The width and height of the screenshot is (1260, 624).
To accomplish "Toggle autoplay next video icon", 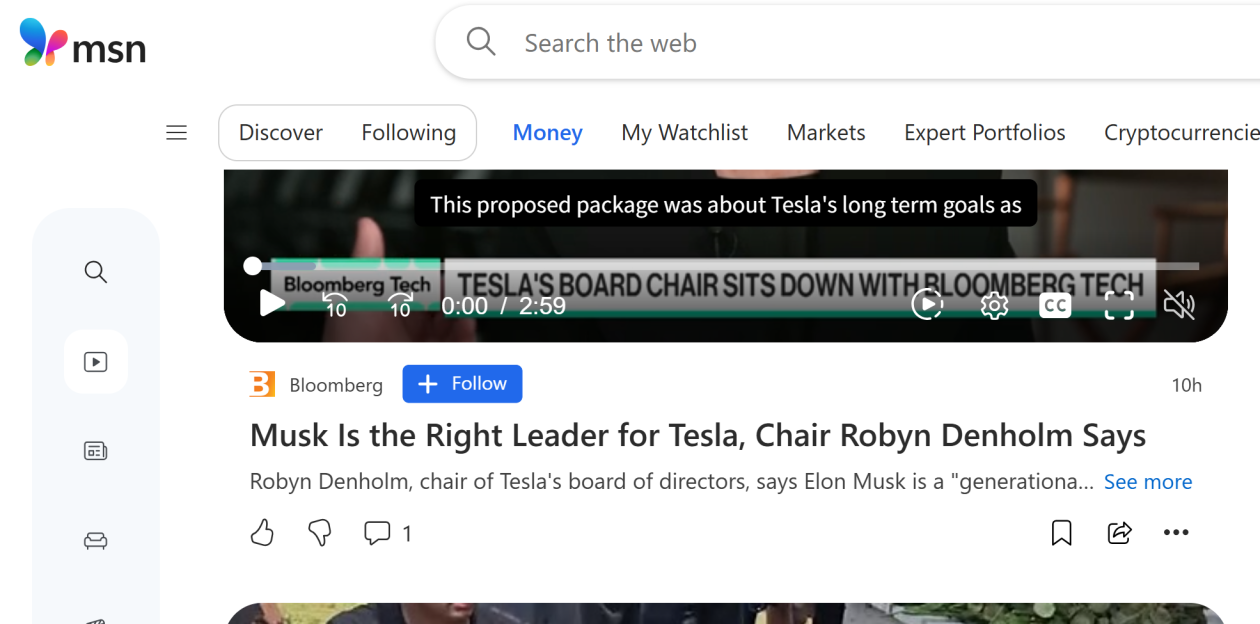I will pos(927,305).
